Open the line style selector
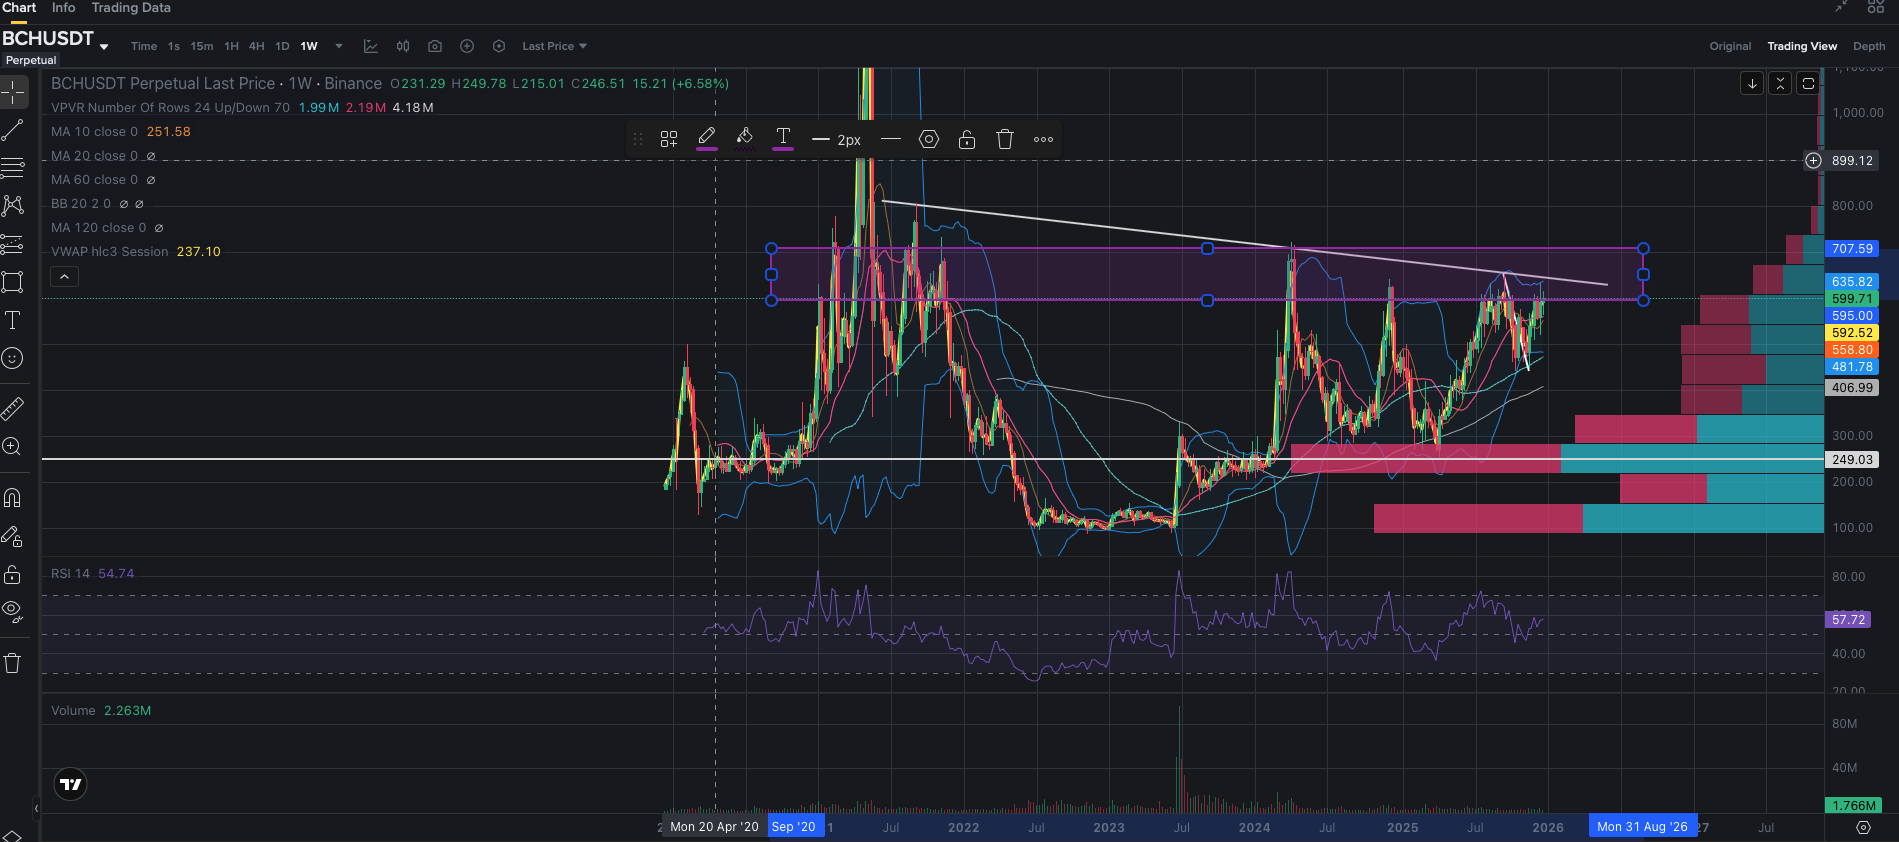Image resolution: width=1899 pixels, height=842 pixels. click(891, 139)
